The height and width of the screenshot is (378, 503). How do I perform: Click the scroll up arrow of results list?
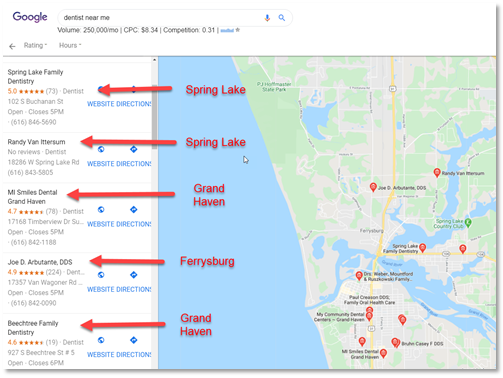tap(154, 60)
